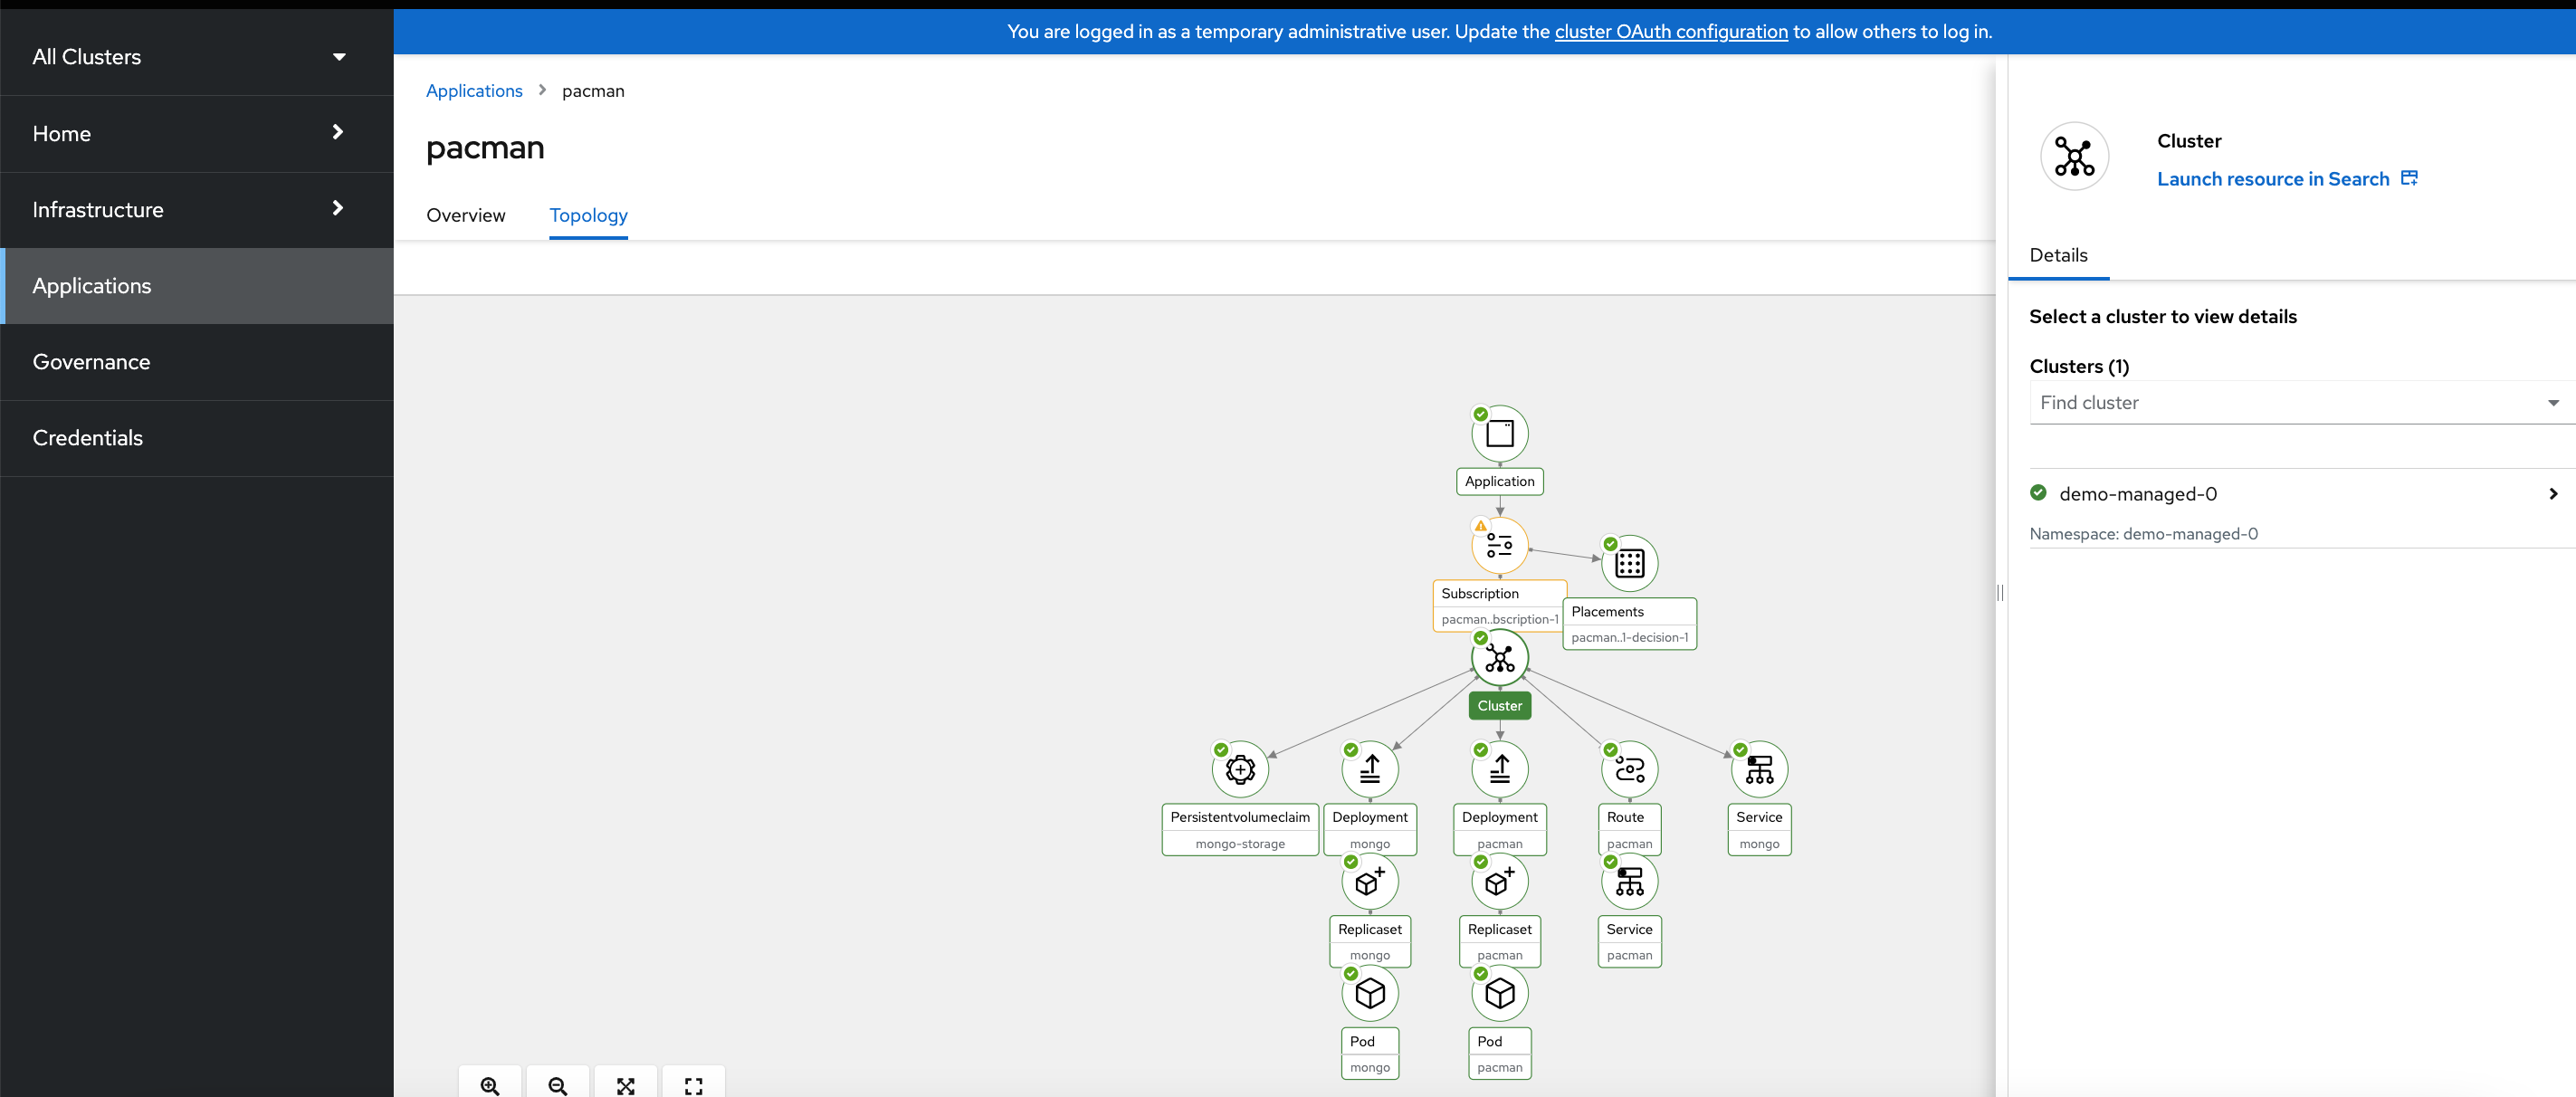Viewport: 2576px width, 1097px height.
Task: Click the Replicaset mongo node icon
Action: [x=1369, y=881]
